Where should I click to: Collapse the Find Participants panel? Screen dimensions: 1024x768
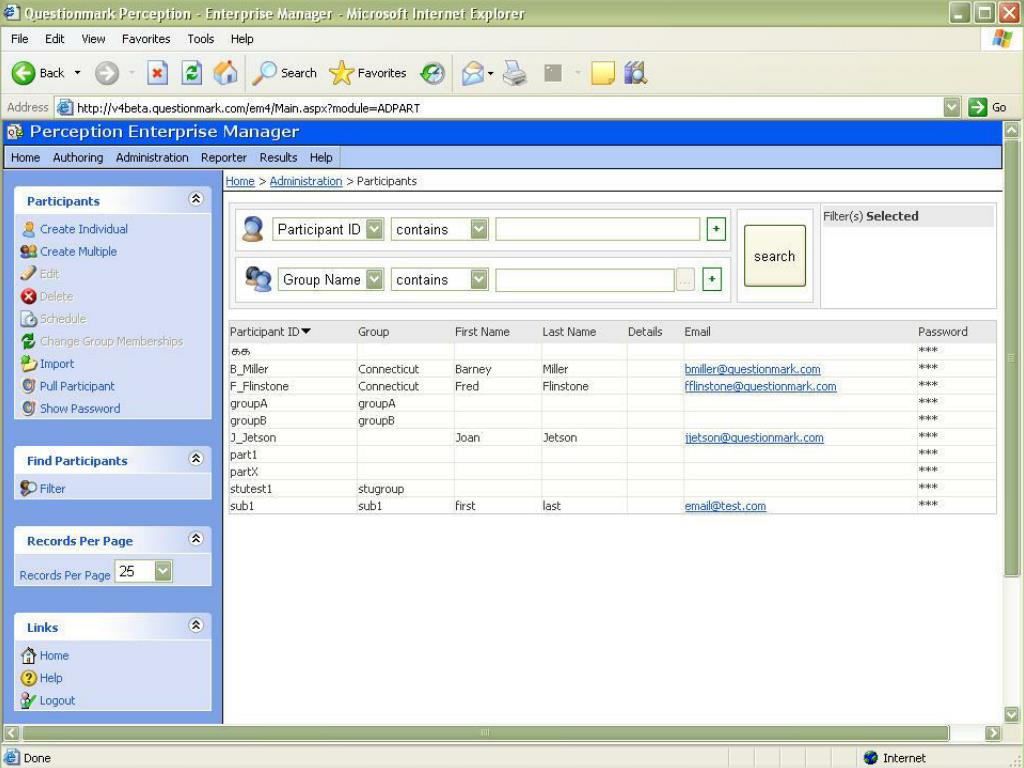[x=195, y=458]
